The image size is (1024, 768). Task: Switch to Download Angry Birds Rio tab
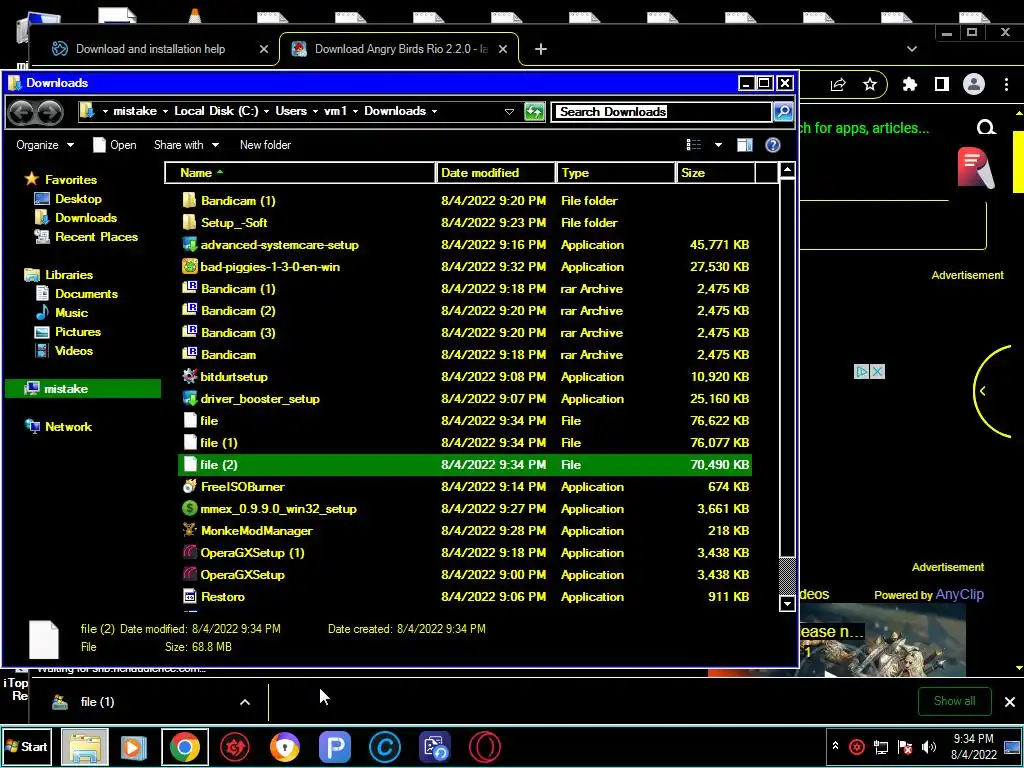click(400, 49)
